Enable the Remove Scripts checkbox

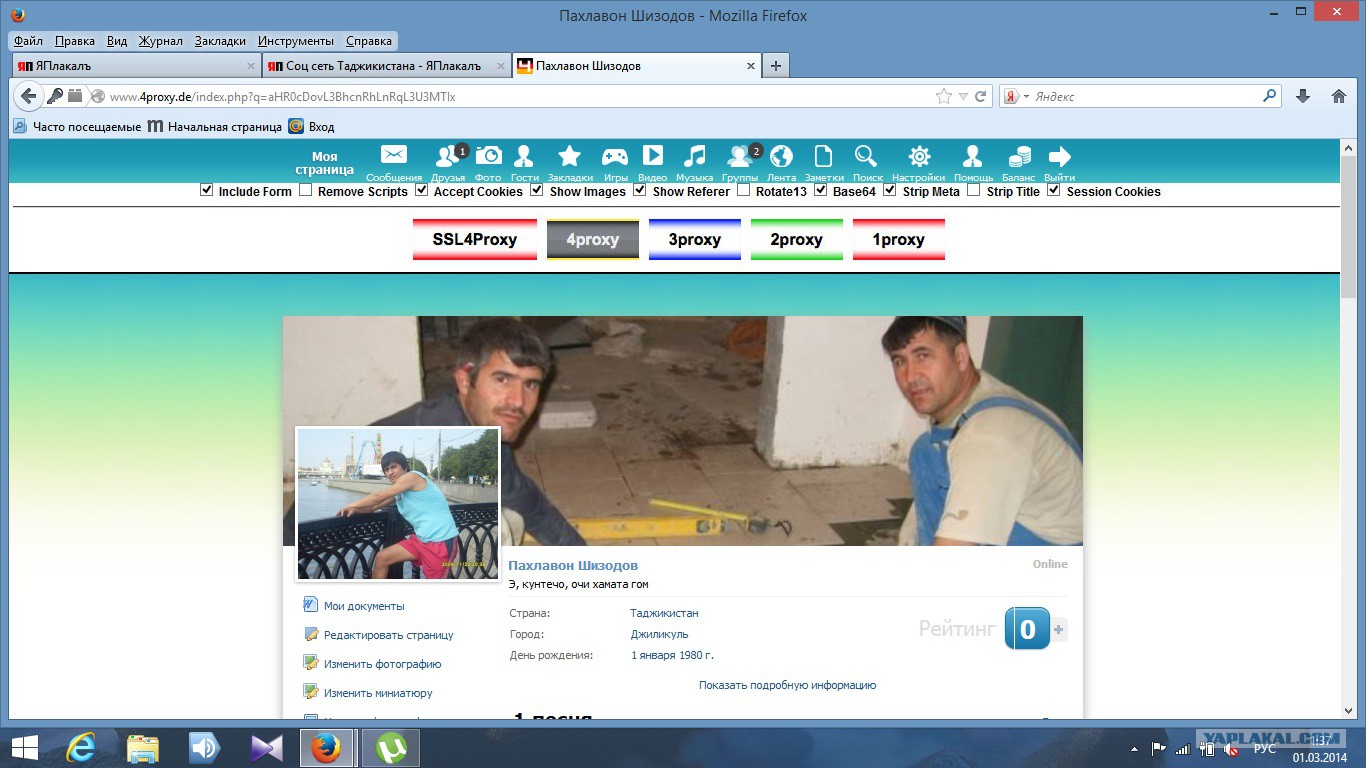point(306,190)
